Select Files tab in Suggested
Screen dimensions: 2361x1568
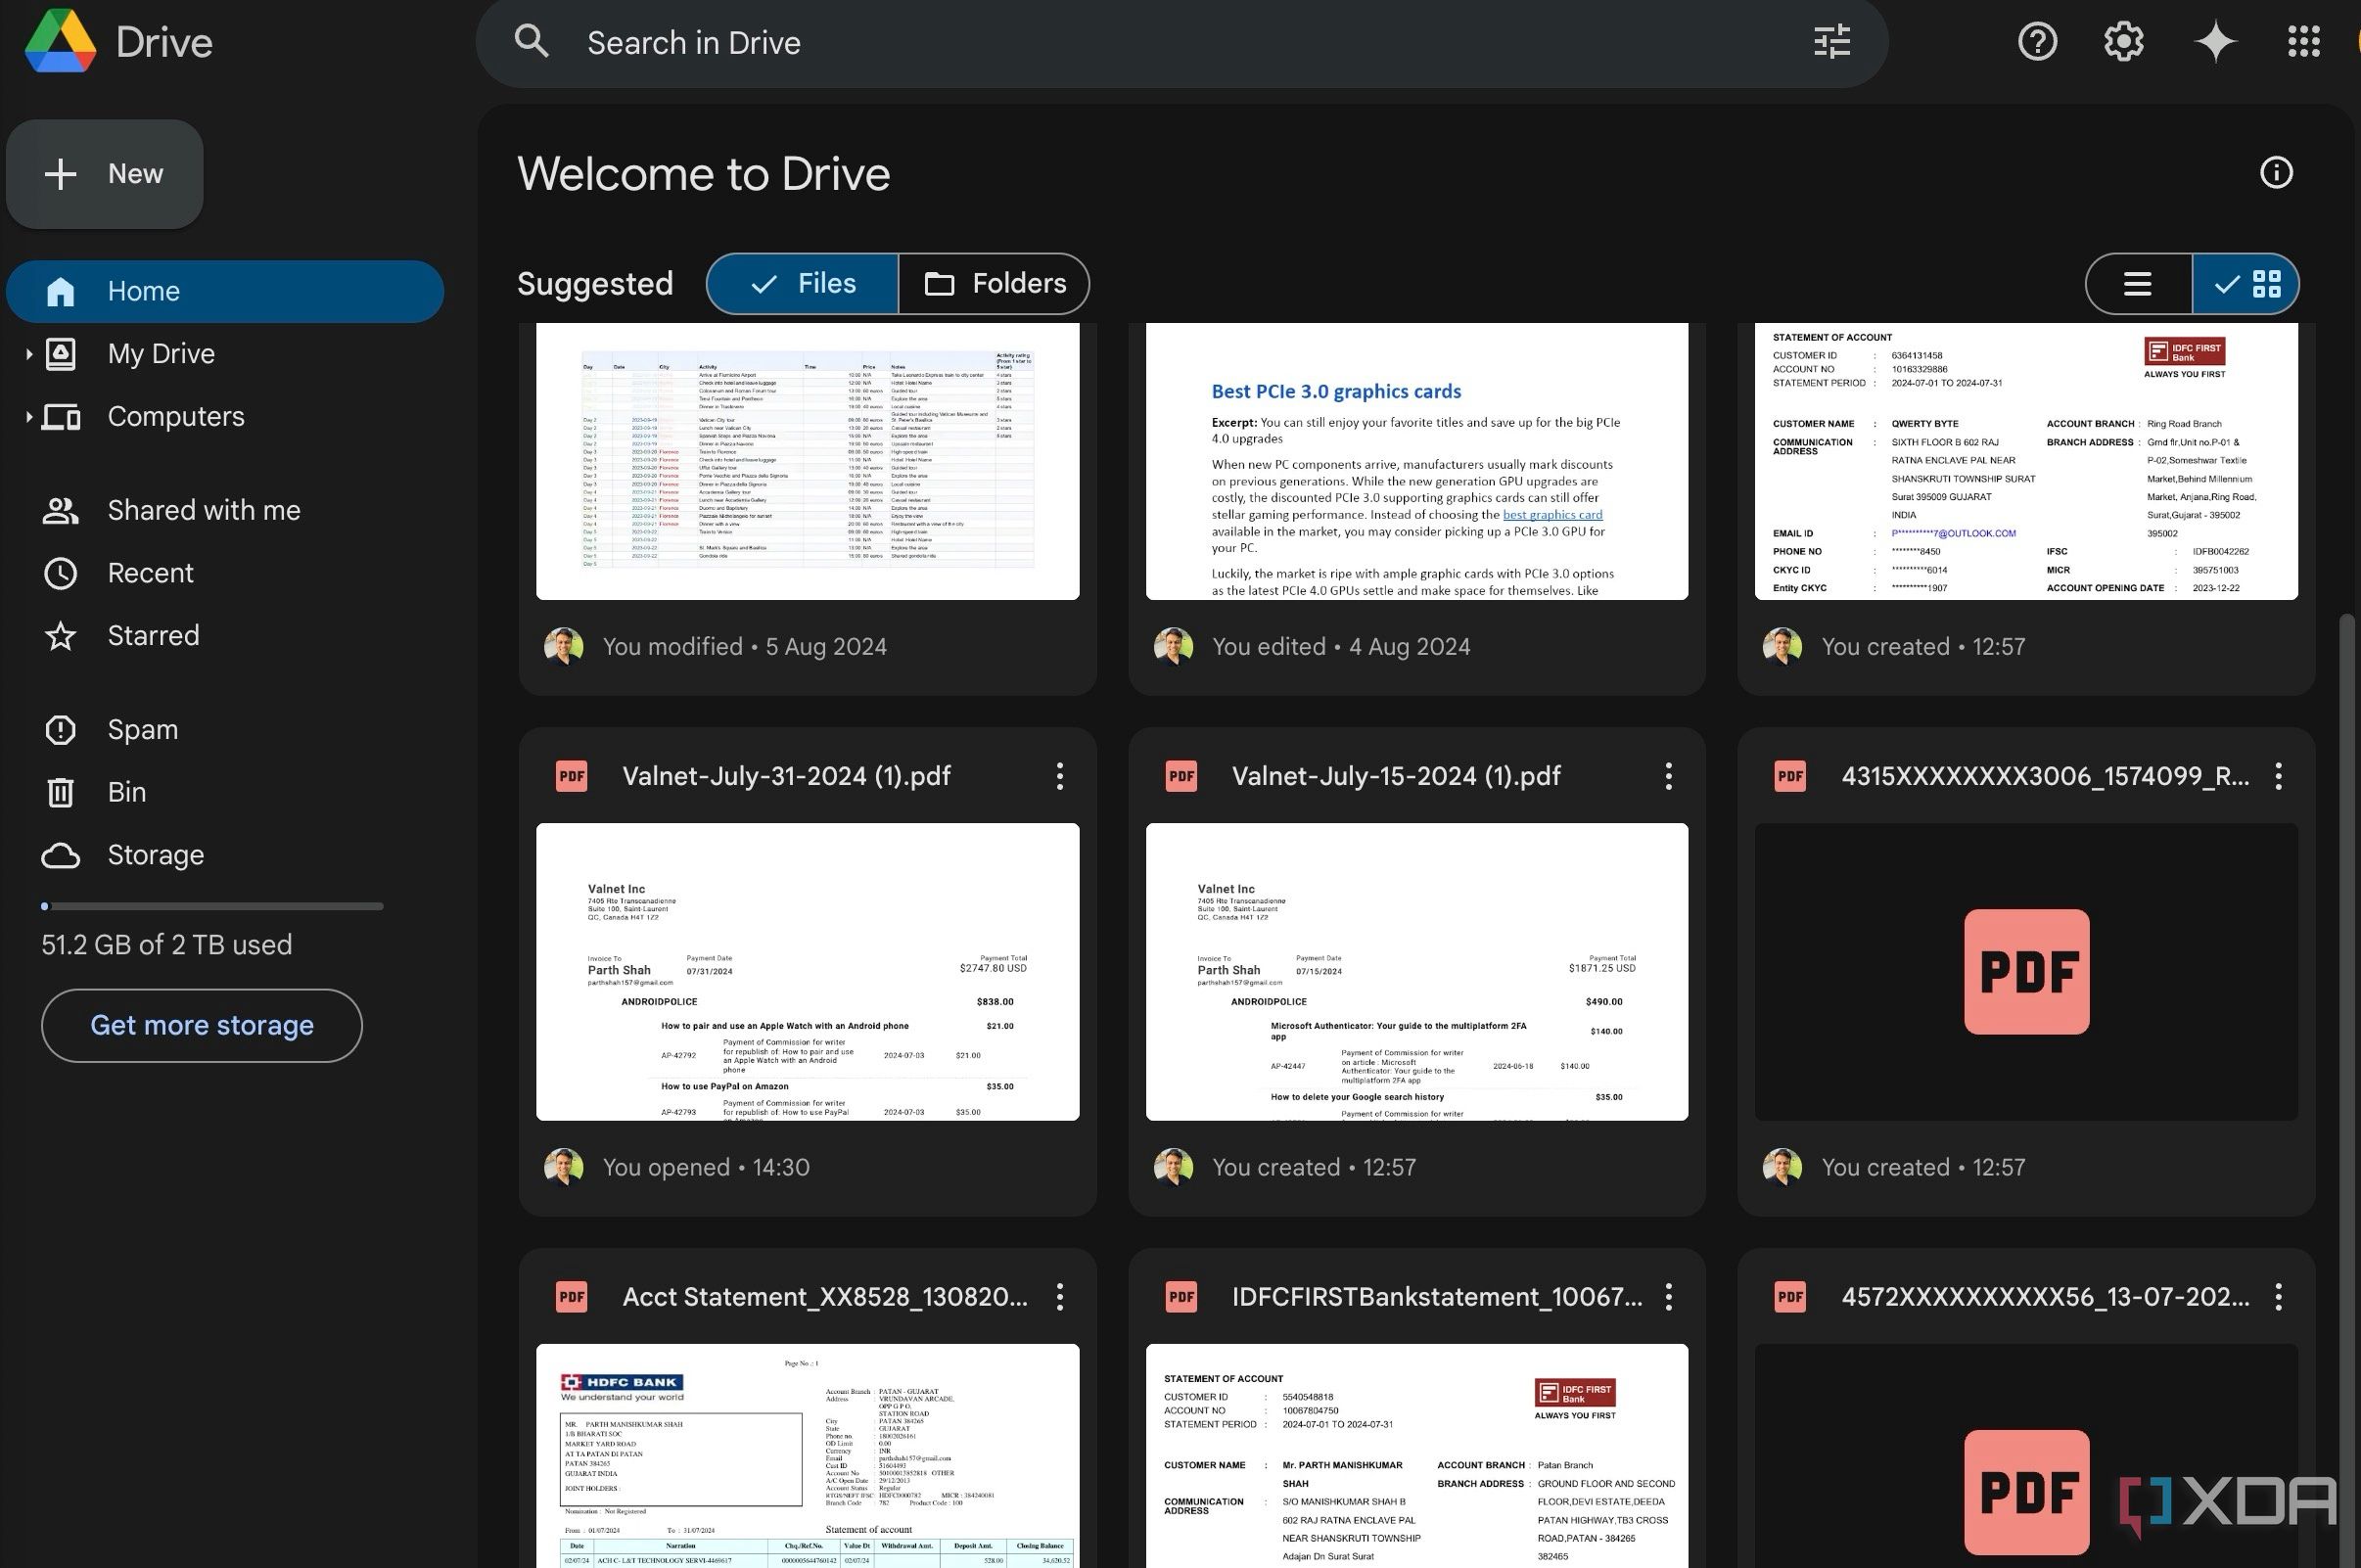click(802, 282)
